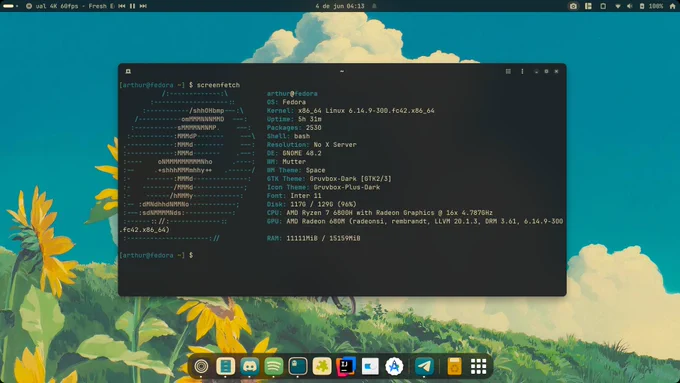Screen dimensions: 680x383
Task: Click the media title 'ual 4K 60fps - Fresh'
Action: (71, 6)
